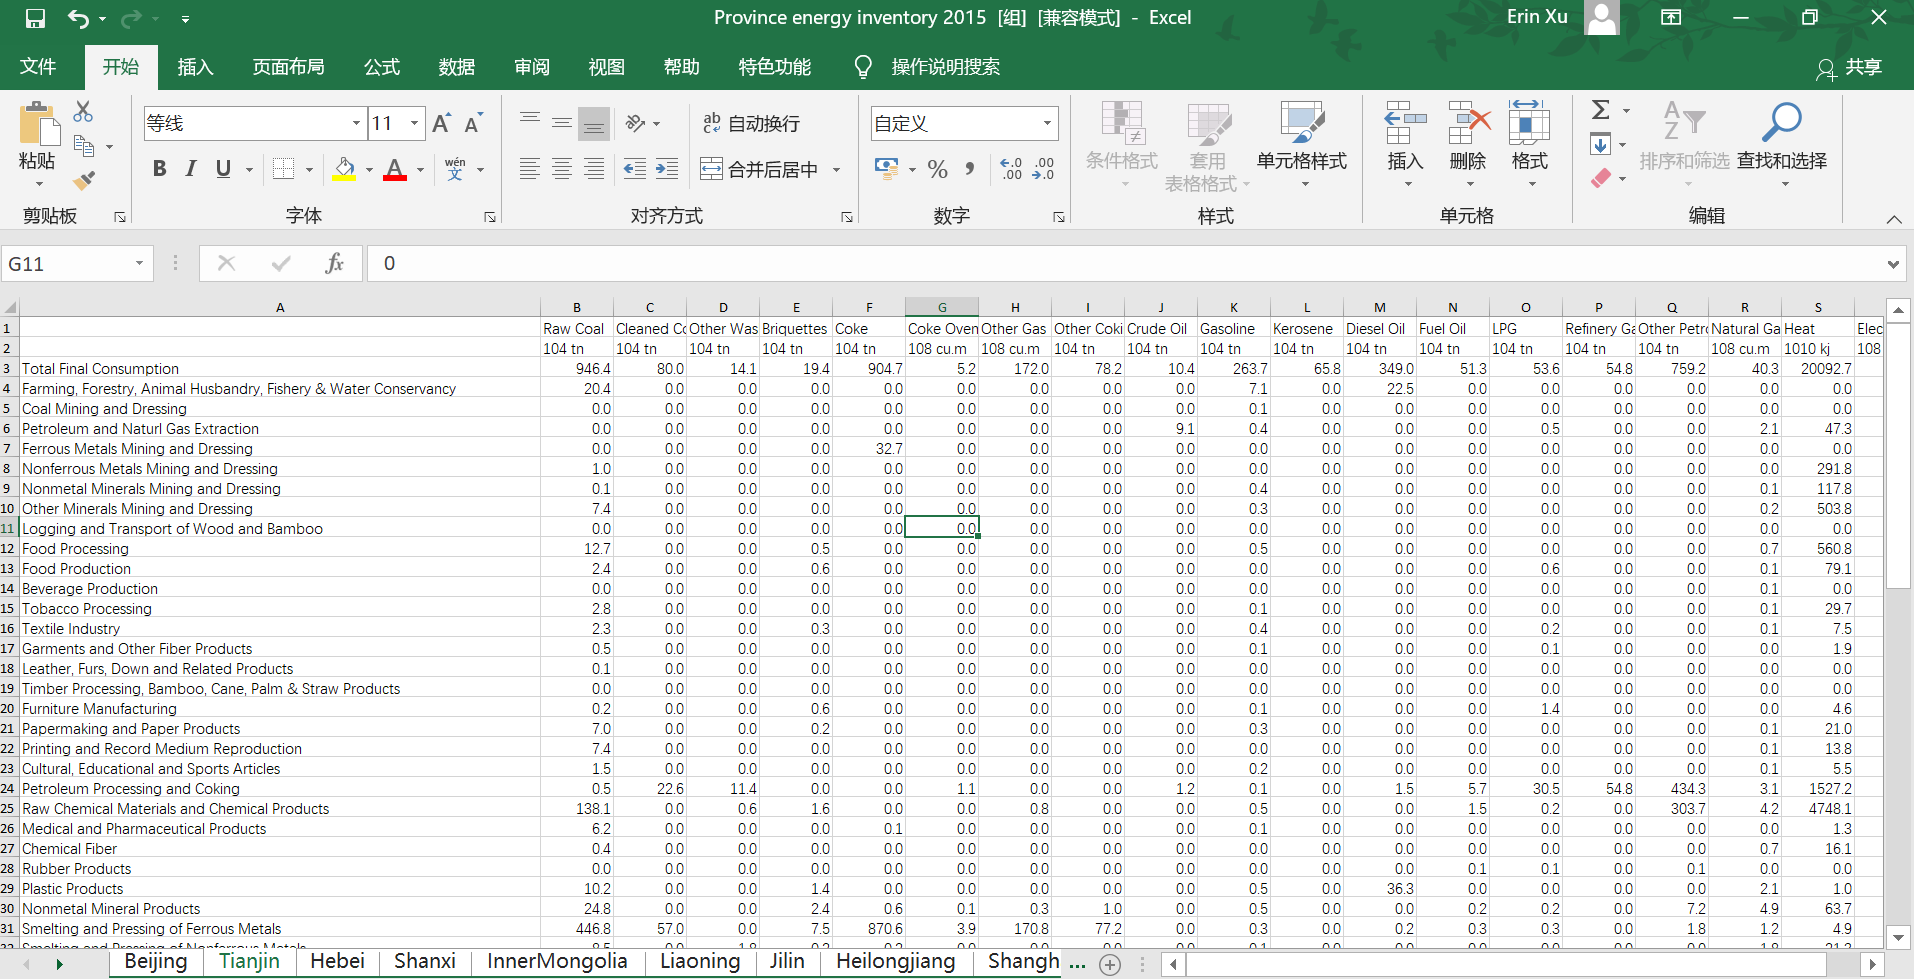Click the 共享 (Share) button

click(x=1849, y=67)
